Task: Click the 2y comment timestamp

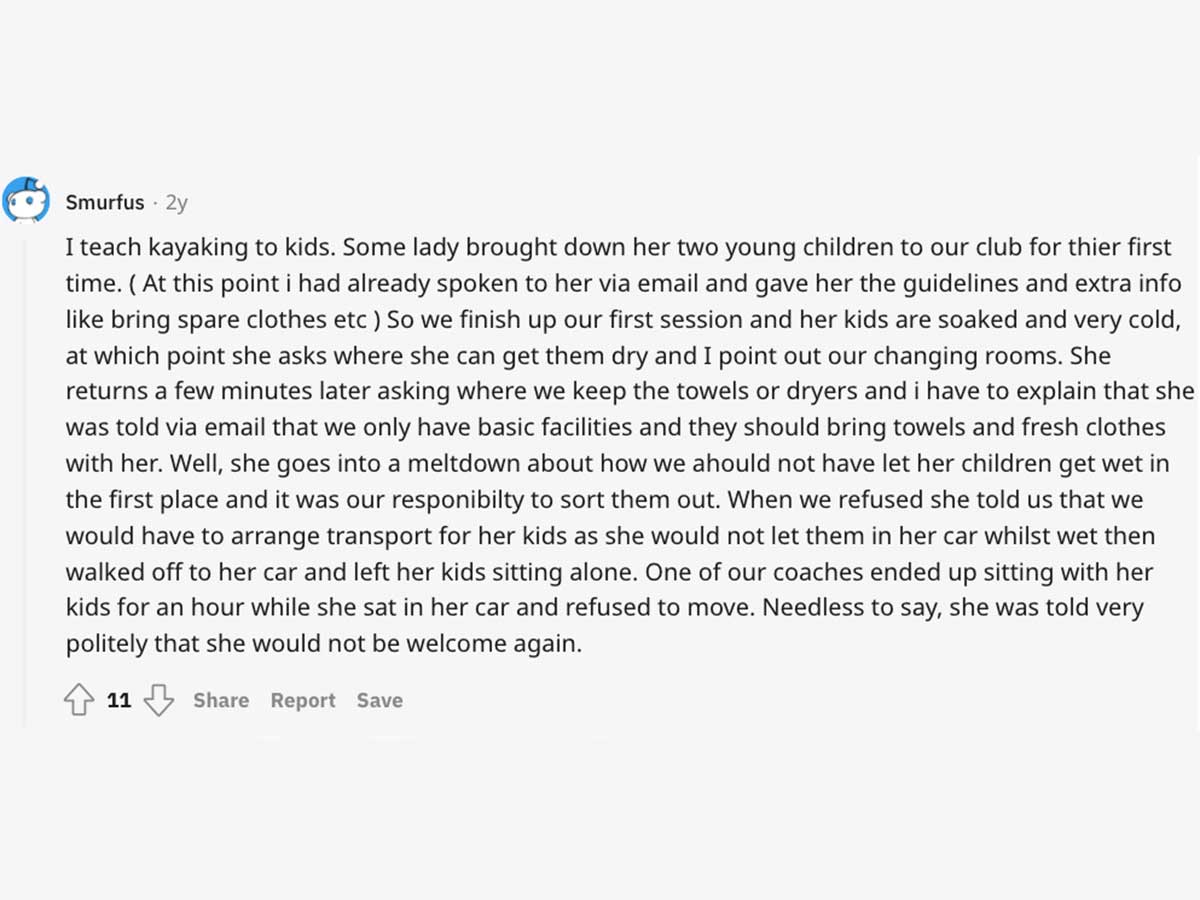Action: pos(176,203)
